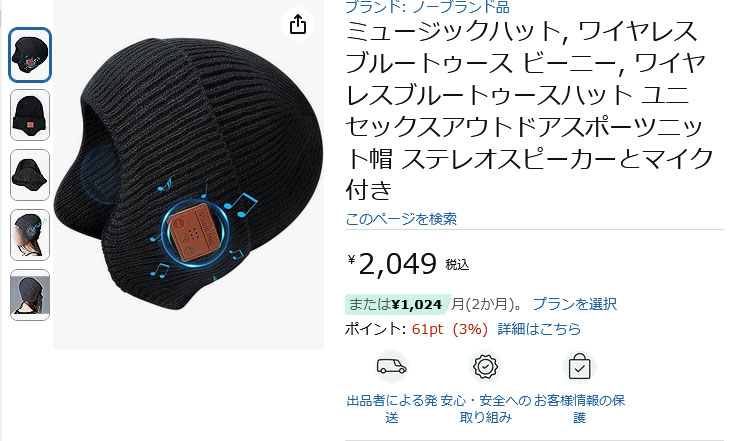
Task: Click プランを選択 installment plan link
Action: [575, 304]
